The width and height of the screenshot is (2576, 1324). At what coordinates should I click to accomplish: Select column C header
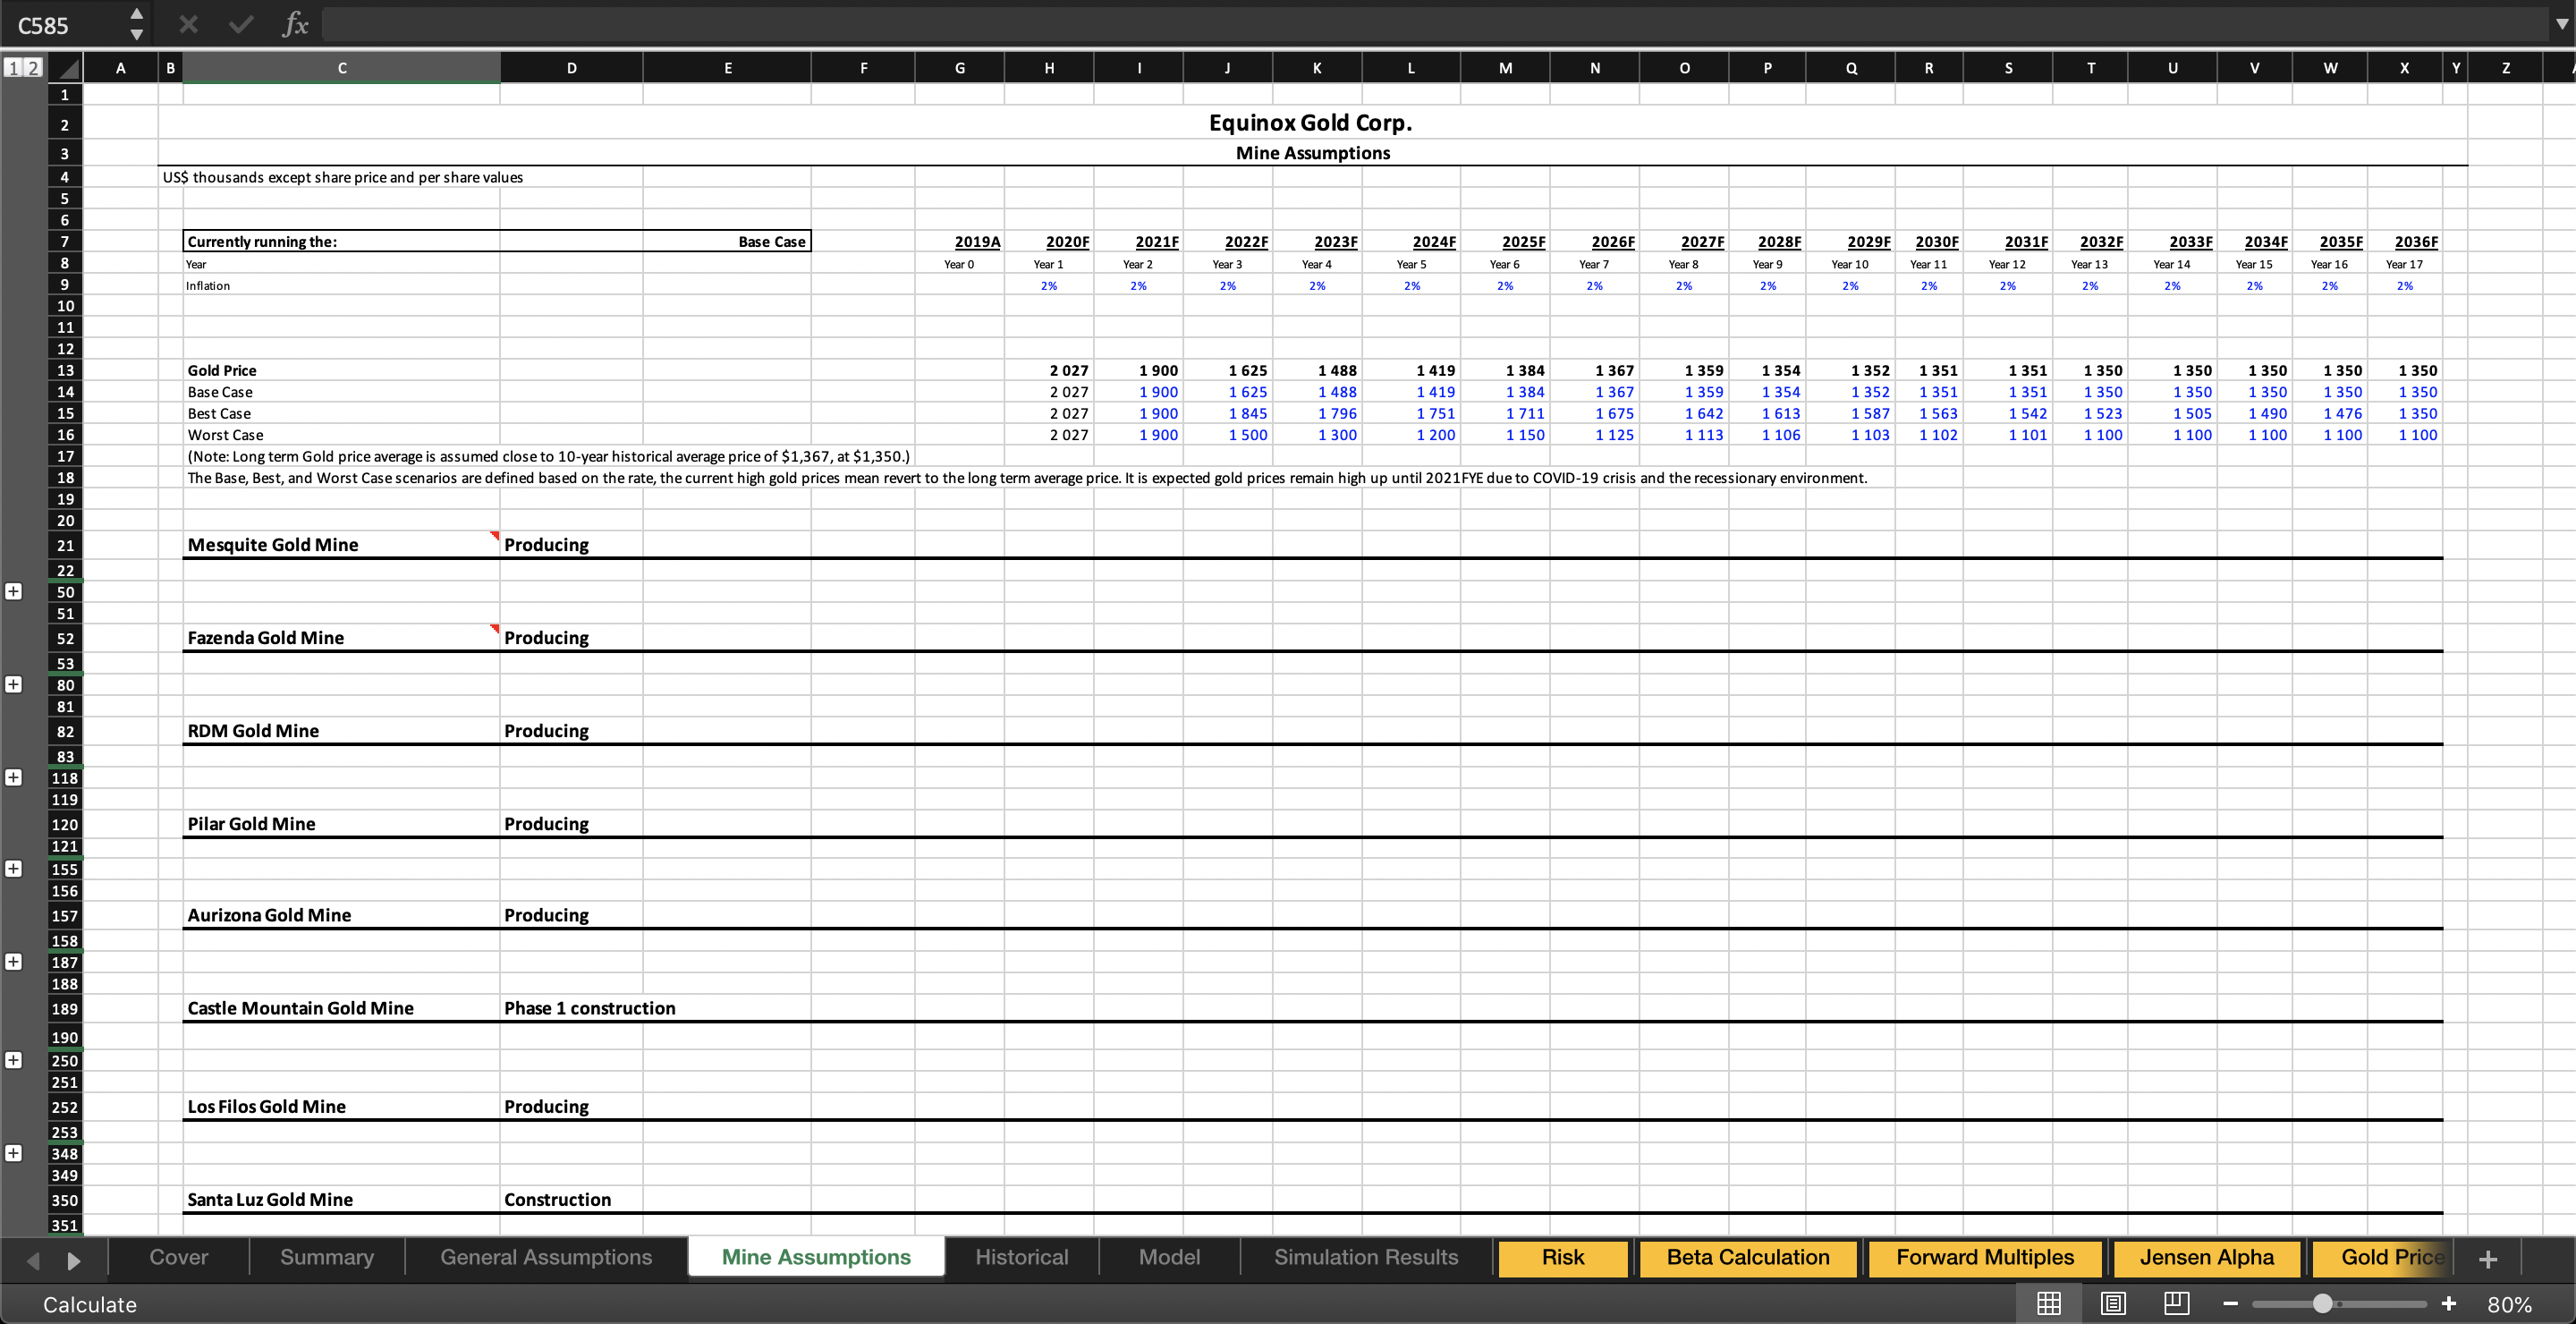[341, 68]
